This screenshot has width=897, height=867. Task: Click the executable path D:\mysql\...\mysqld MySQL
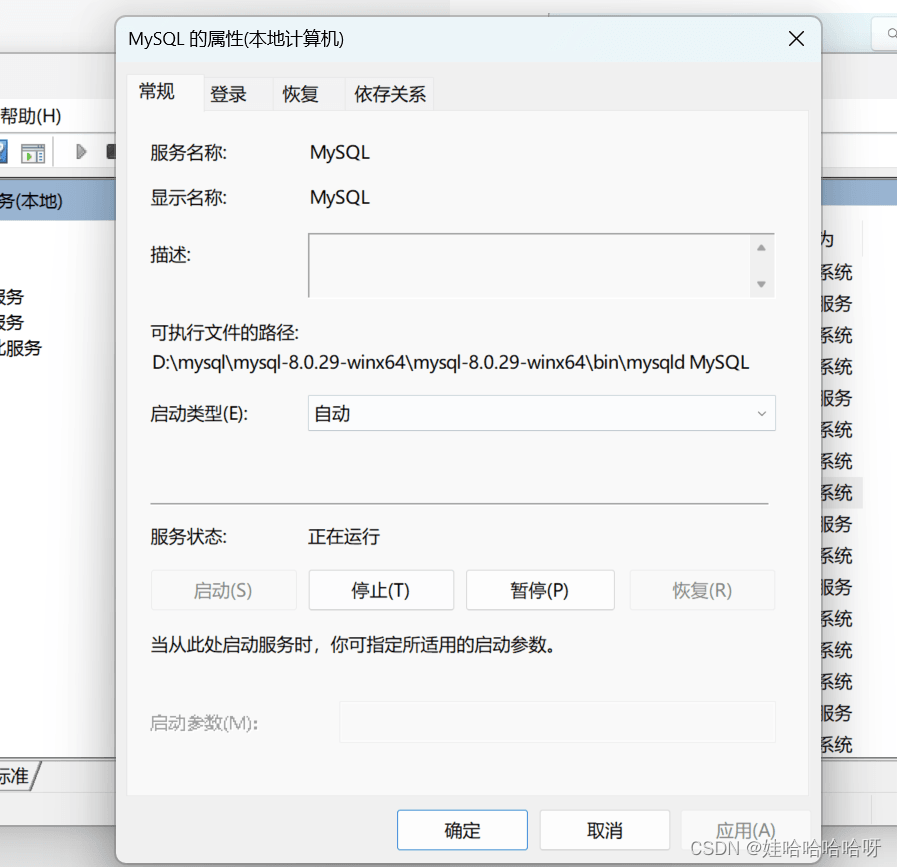coord(451,363)
